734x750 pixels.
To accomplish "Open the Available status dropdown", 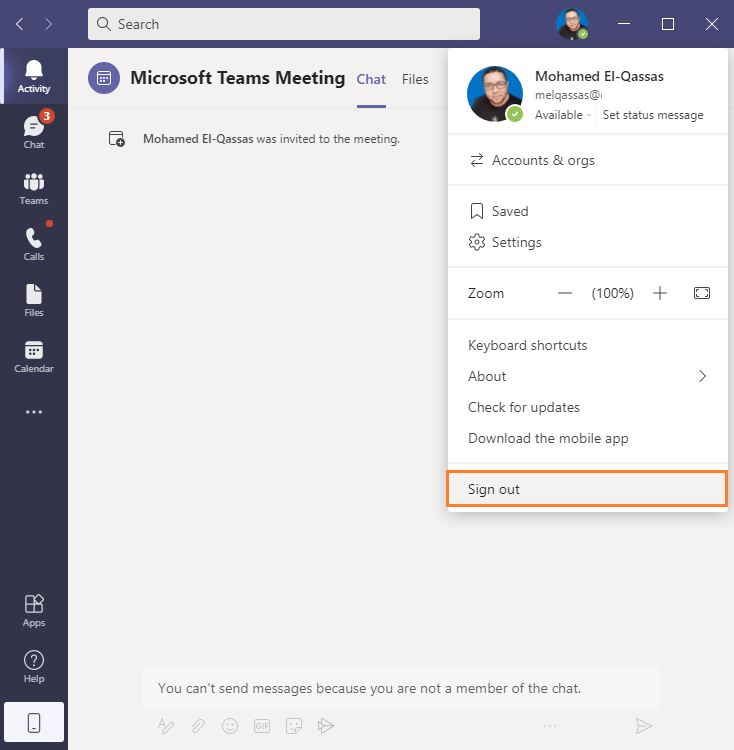I will tap(563, 115).
